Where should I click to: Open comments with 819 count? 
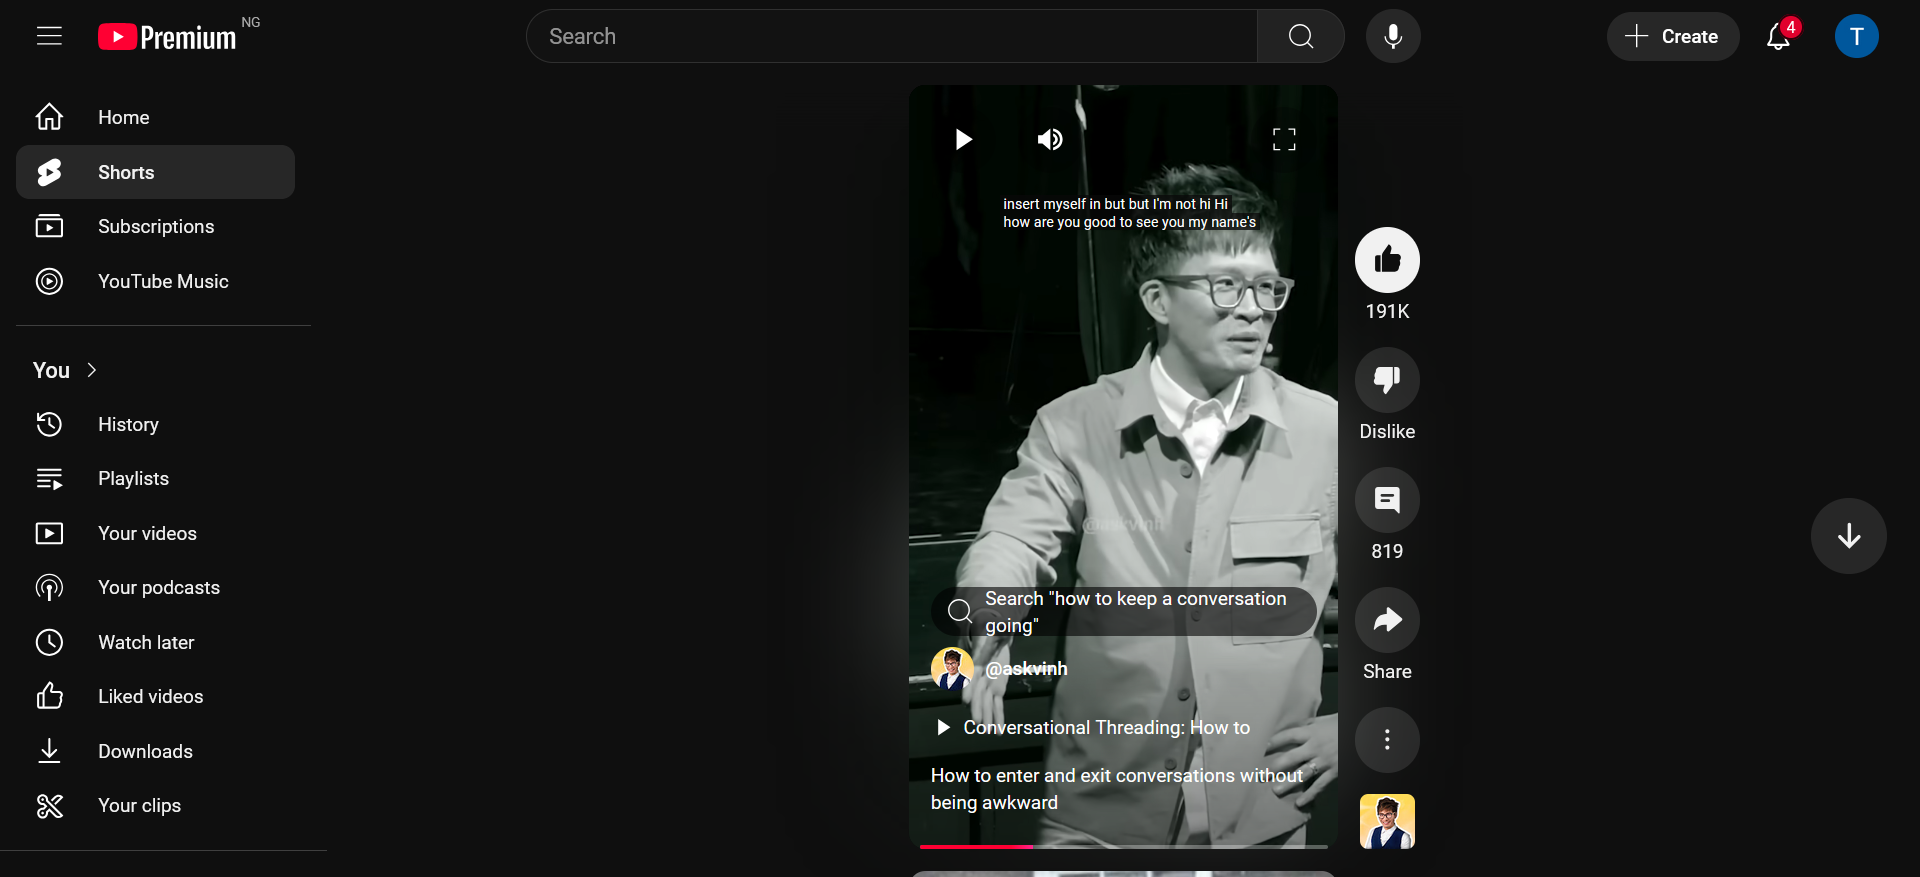(x=1387, y=500)
